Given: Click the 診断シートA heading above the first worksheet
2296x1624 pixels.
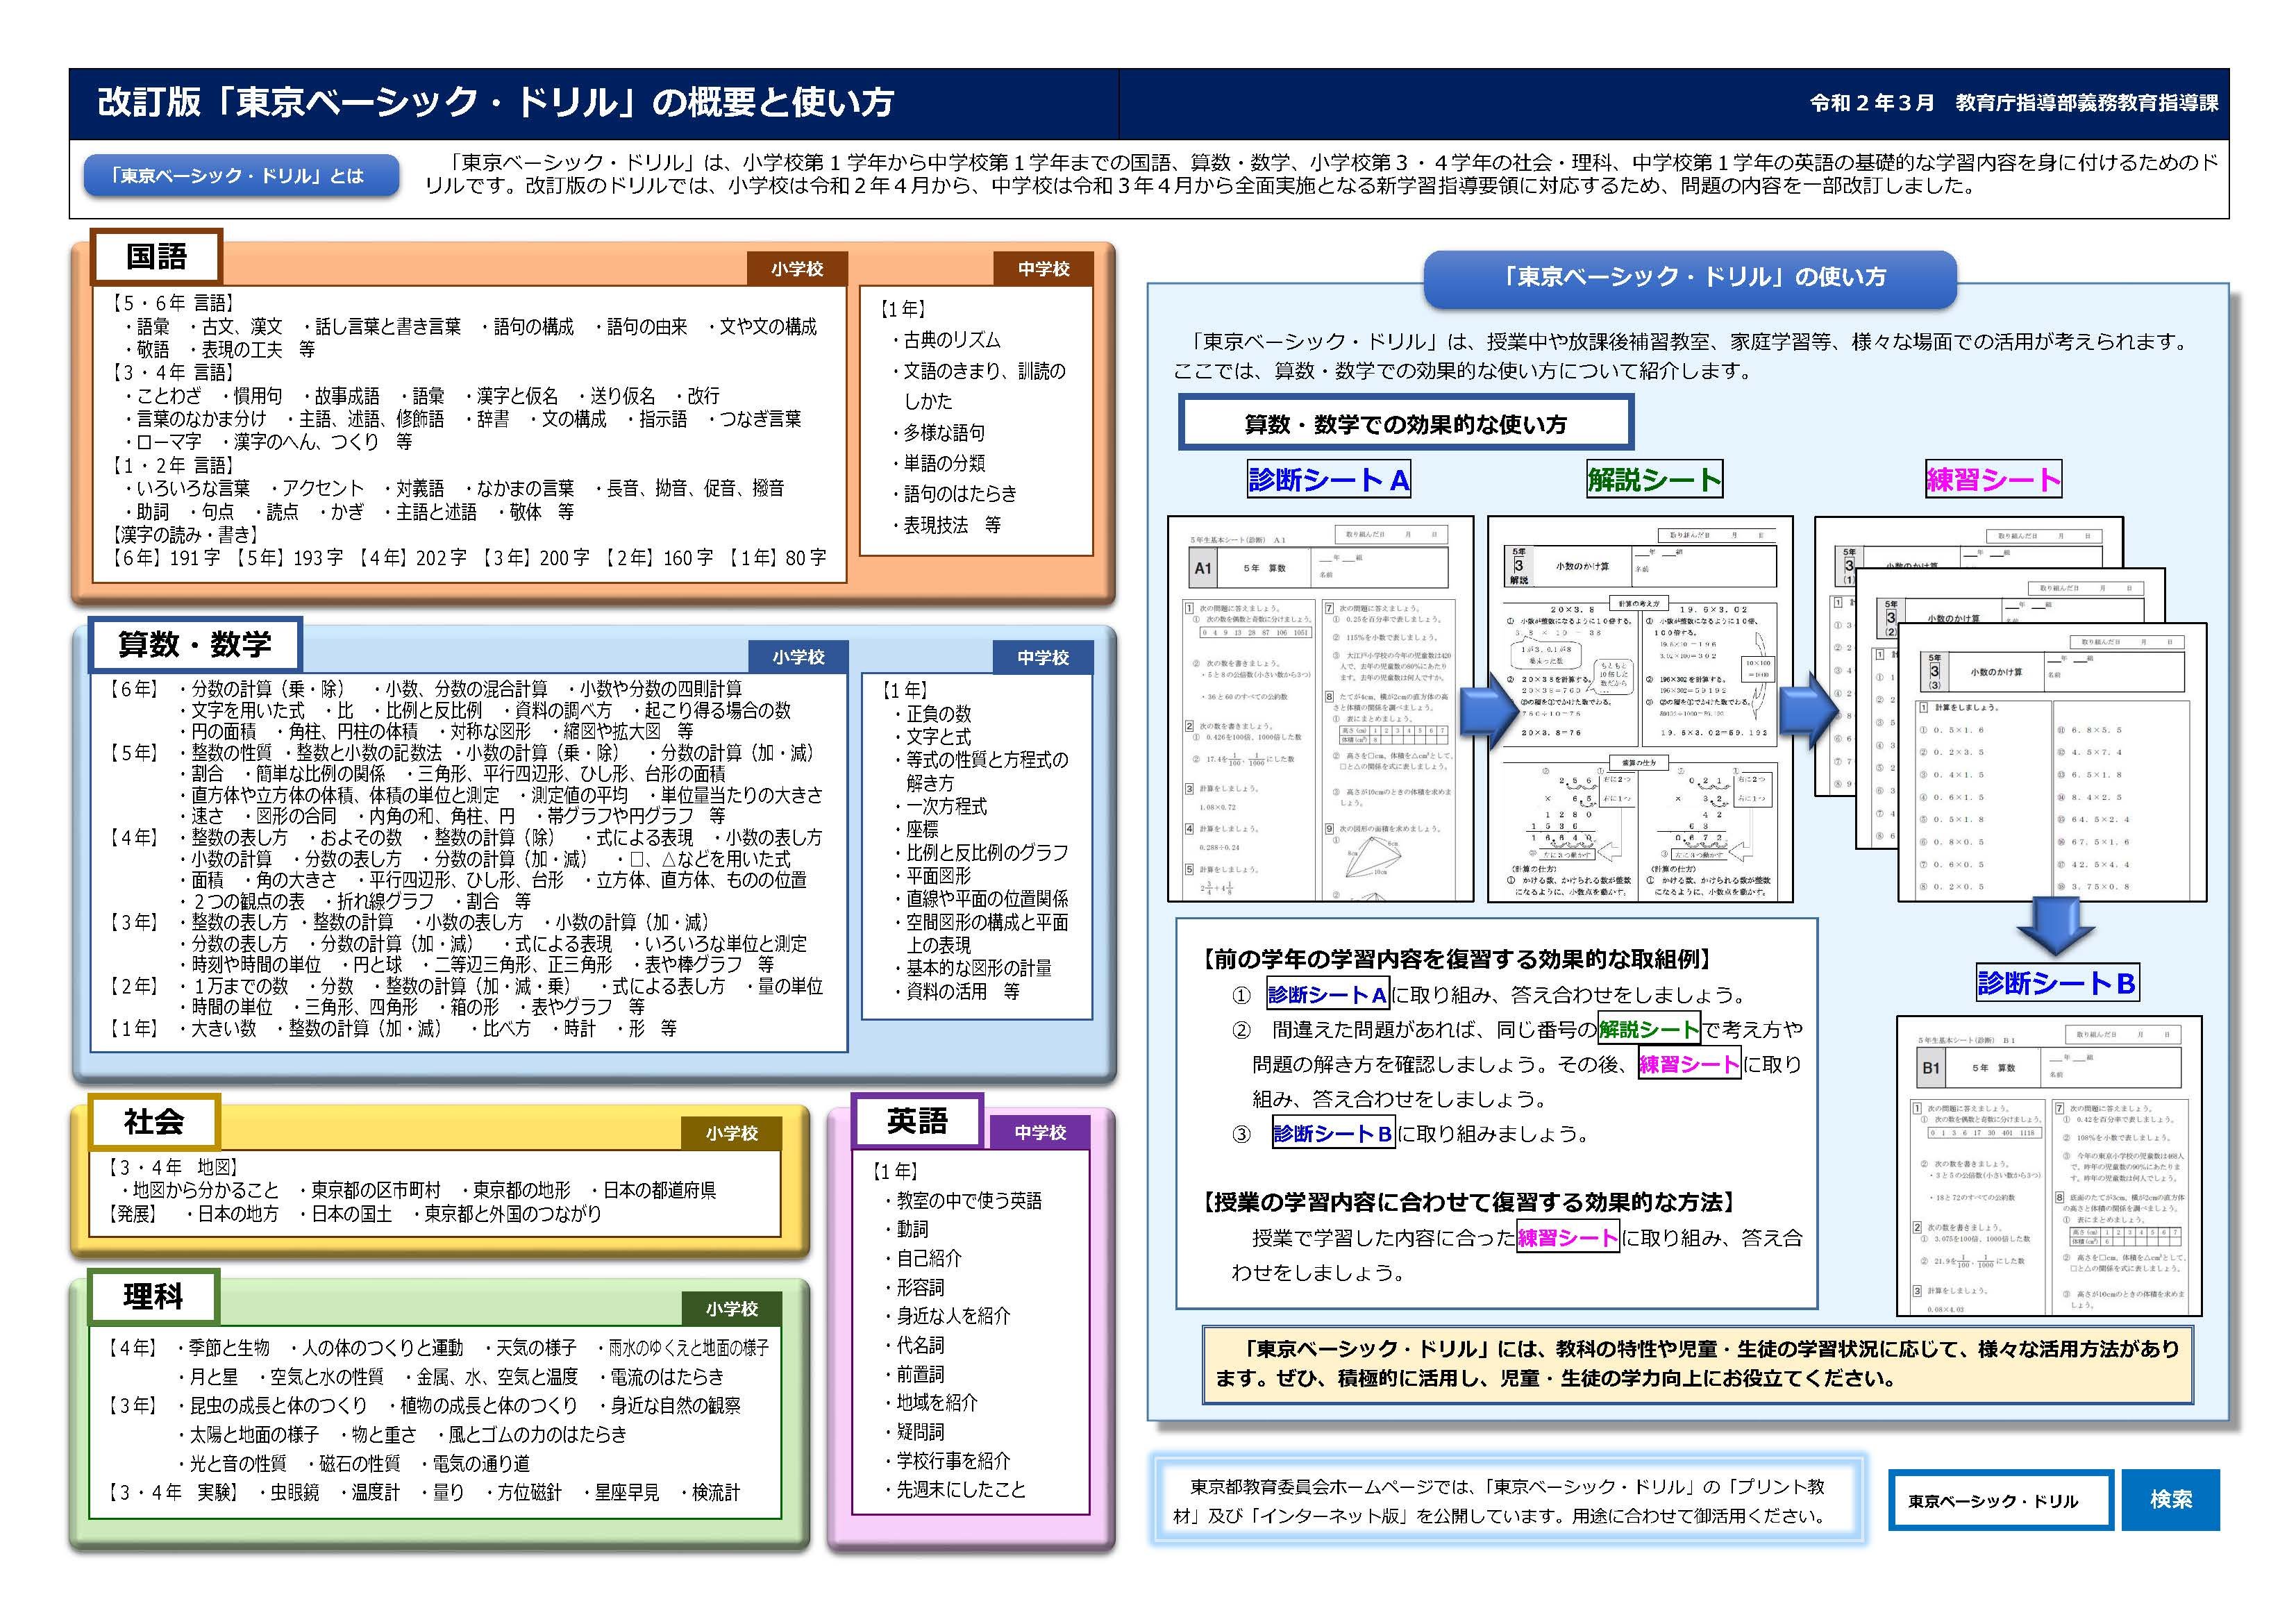Looking at the screenshot, I should coord(1329,479).
